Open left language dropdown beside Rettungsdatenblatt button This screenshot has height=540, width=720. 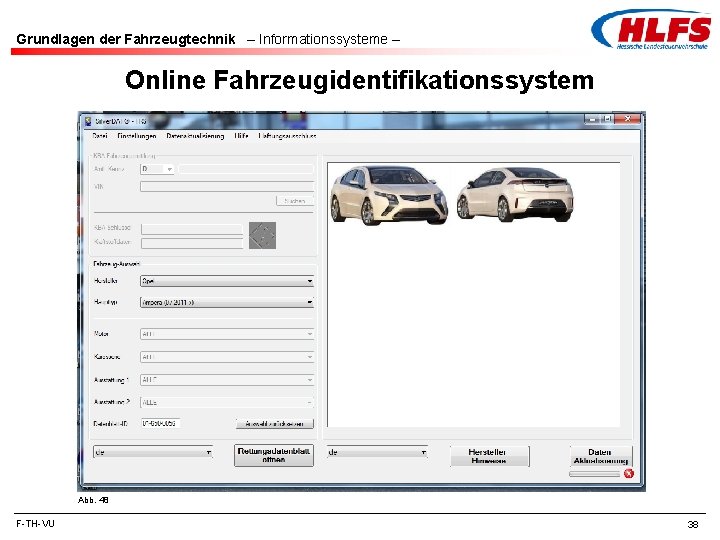pyautogui.click(x=153, y=452)
